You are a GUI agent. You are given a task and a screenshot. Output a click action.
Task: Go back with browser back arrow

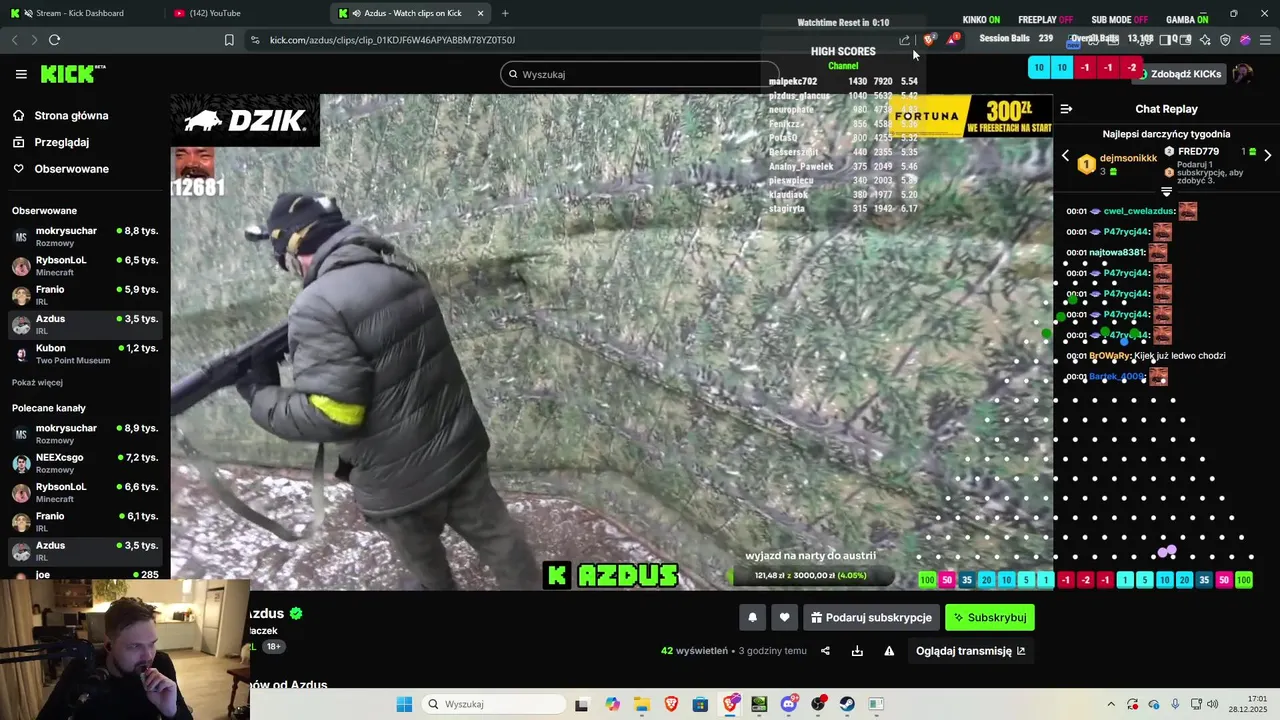(x=14, y=40)
